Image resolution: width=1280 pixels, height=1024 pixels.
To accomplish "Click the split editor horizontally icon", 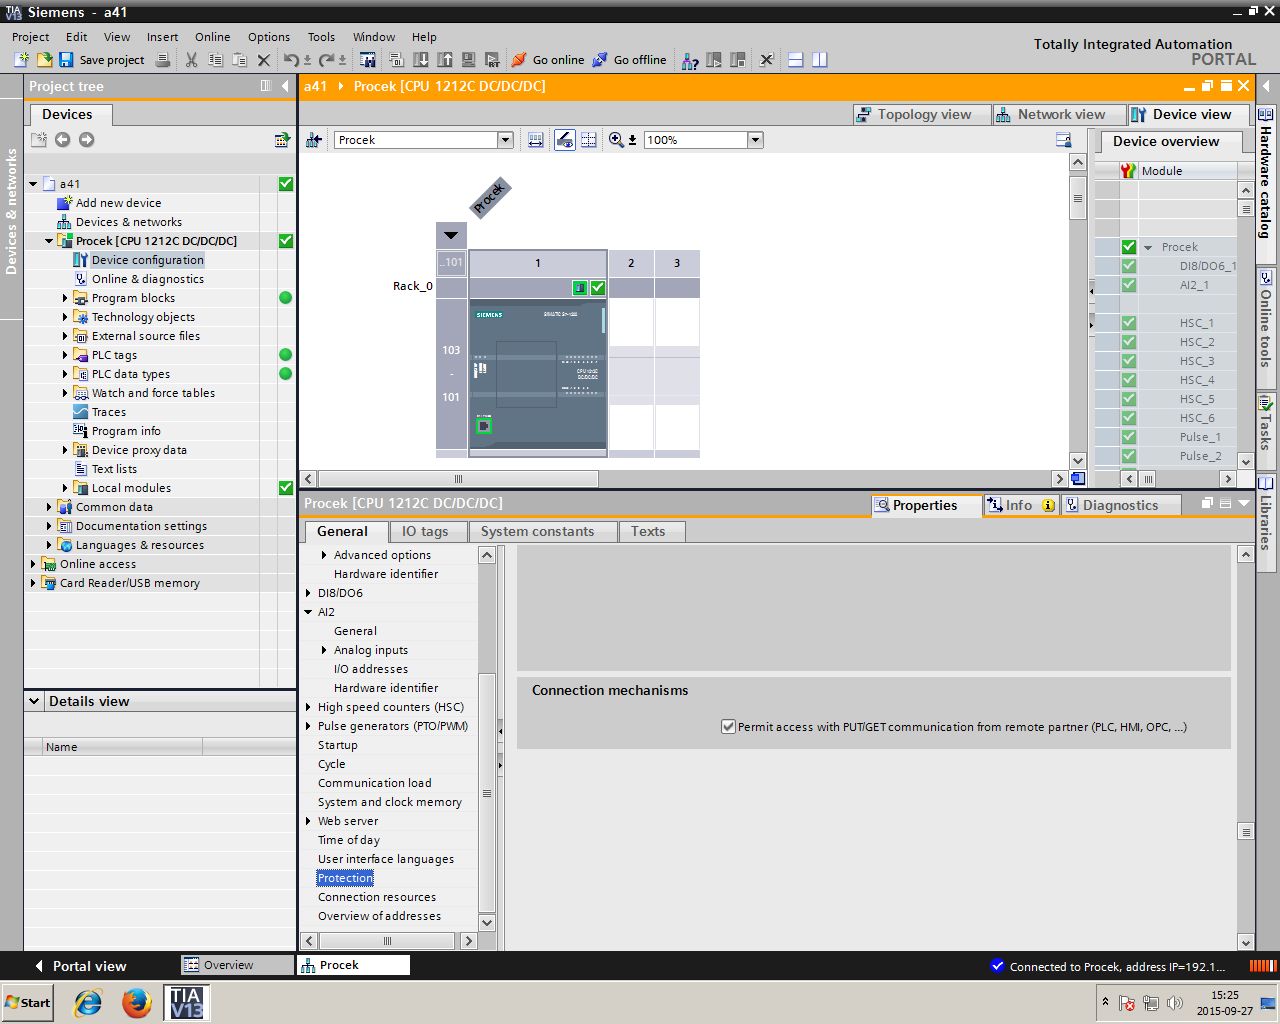I will click(x=796, y=60).
